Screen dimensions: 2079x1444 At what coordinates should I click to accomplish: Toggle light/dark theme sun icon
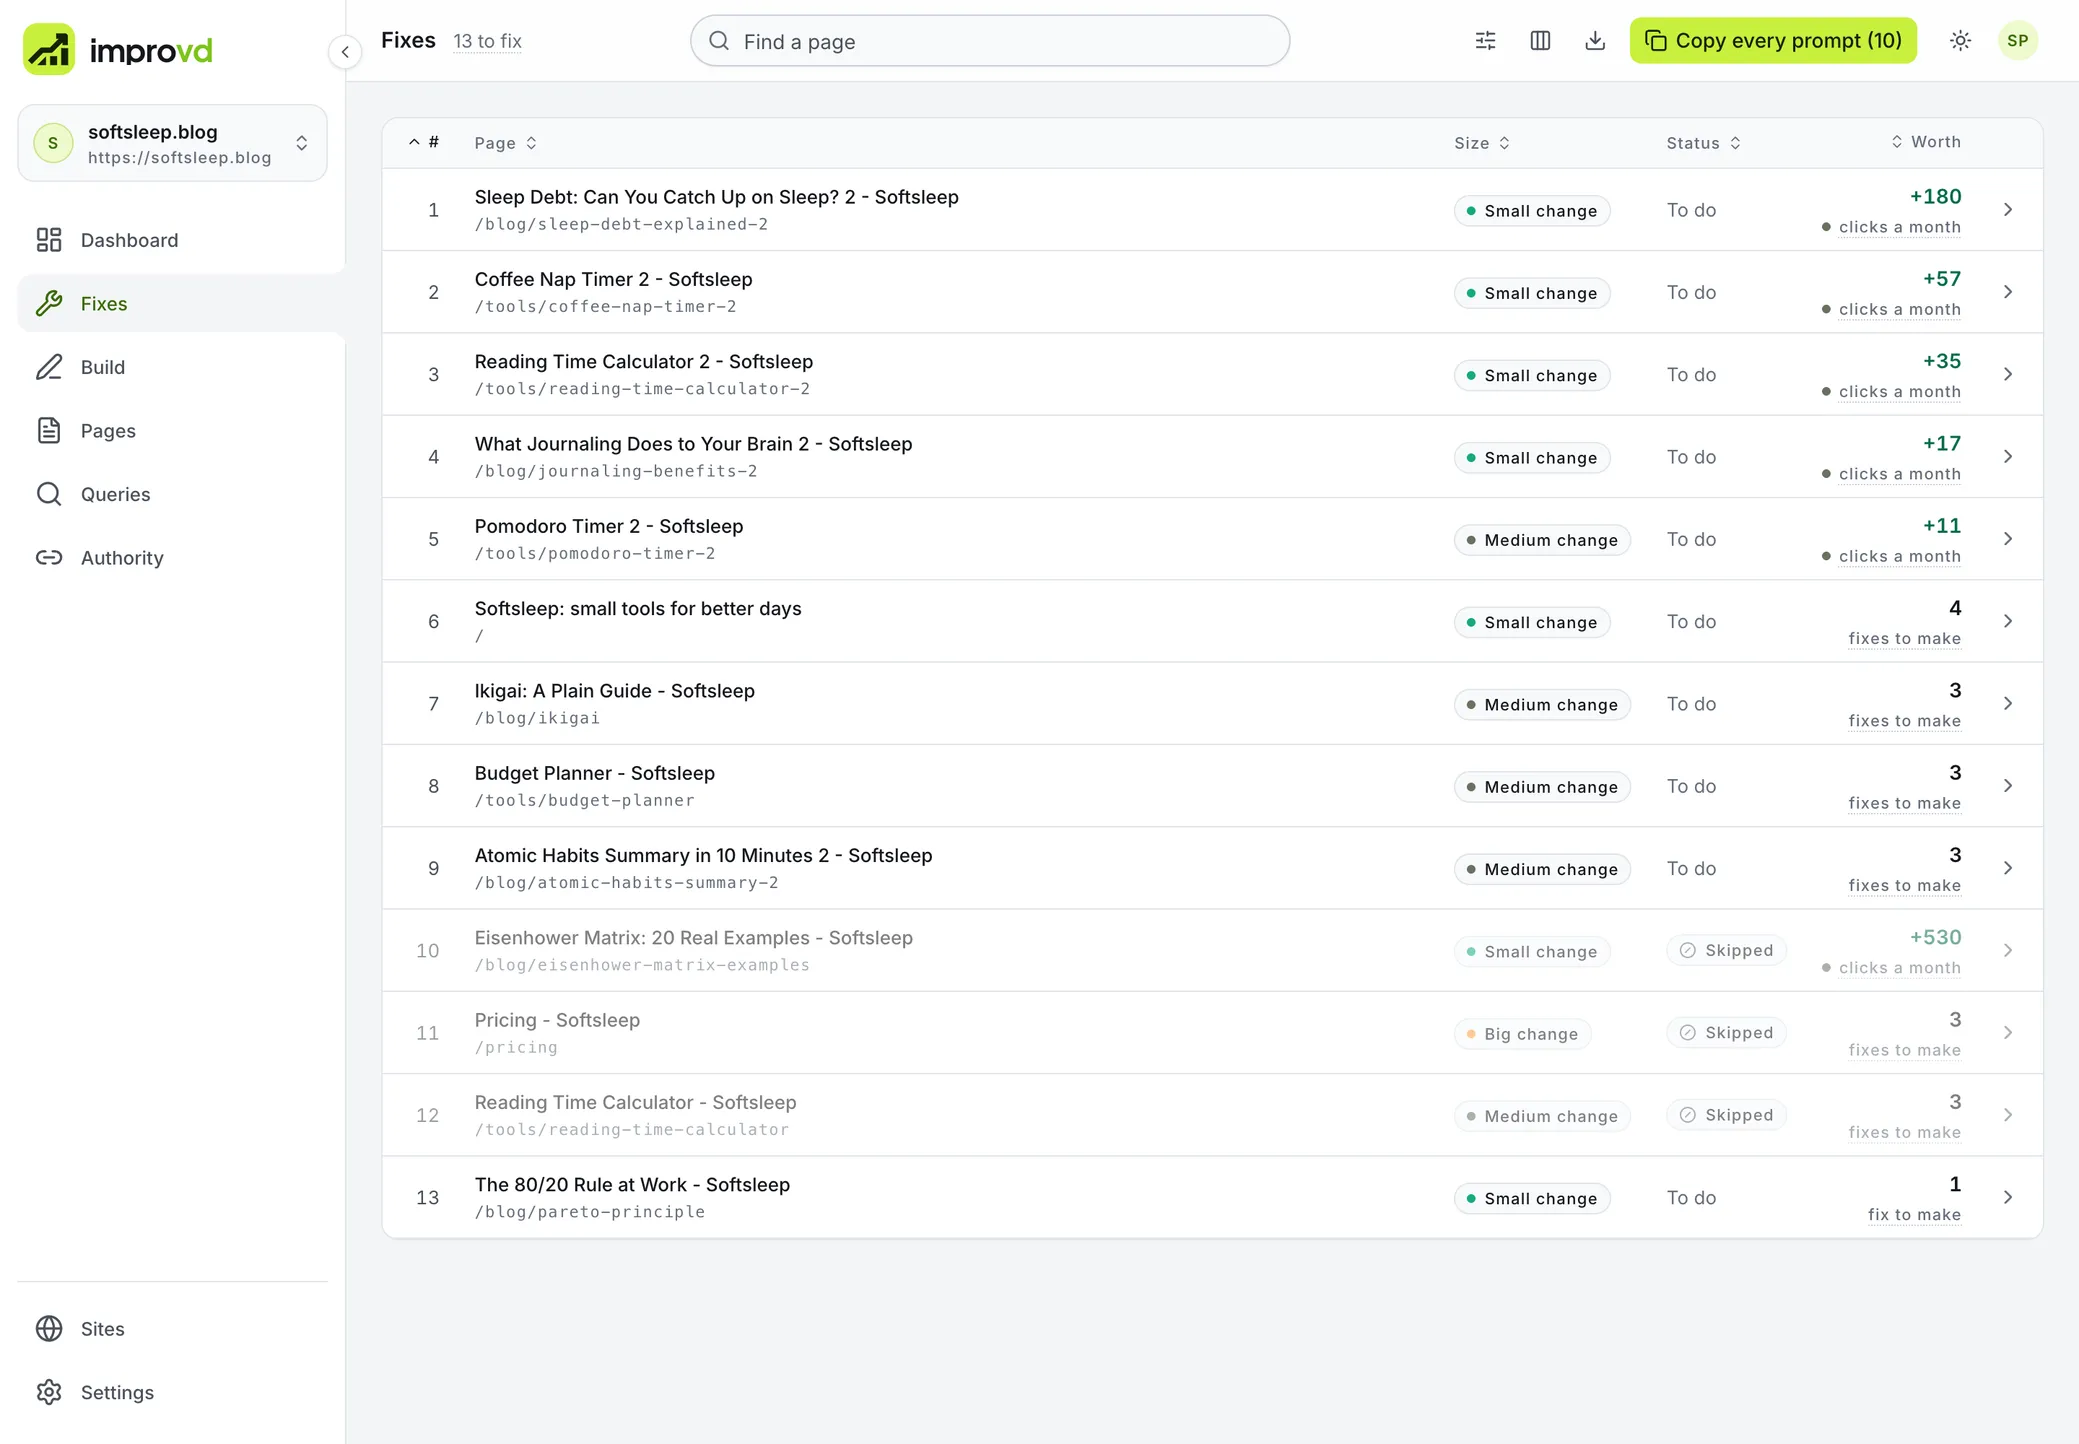[1961, 41]
